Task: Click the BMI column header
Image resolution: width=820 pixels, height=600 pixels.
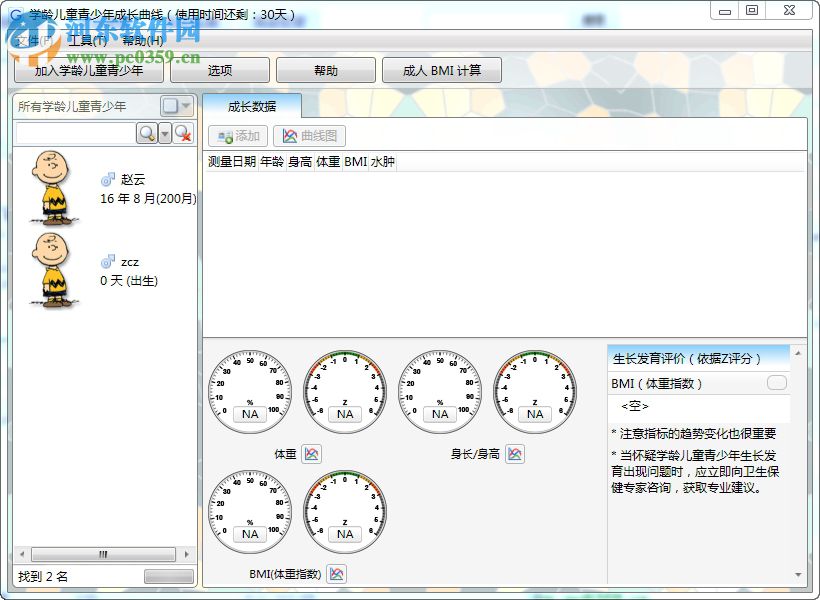Action: click(356, 162)
